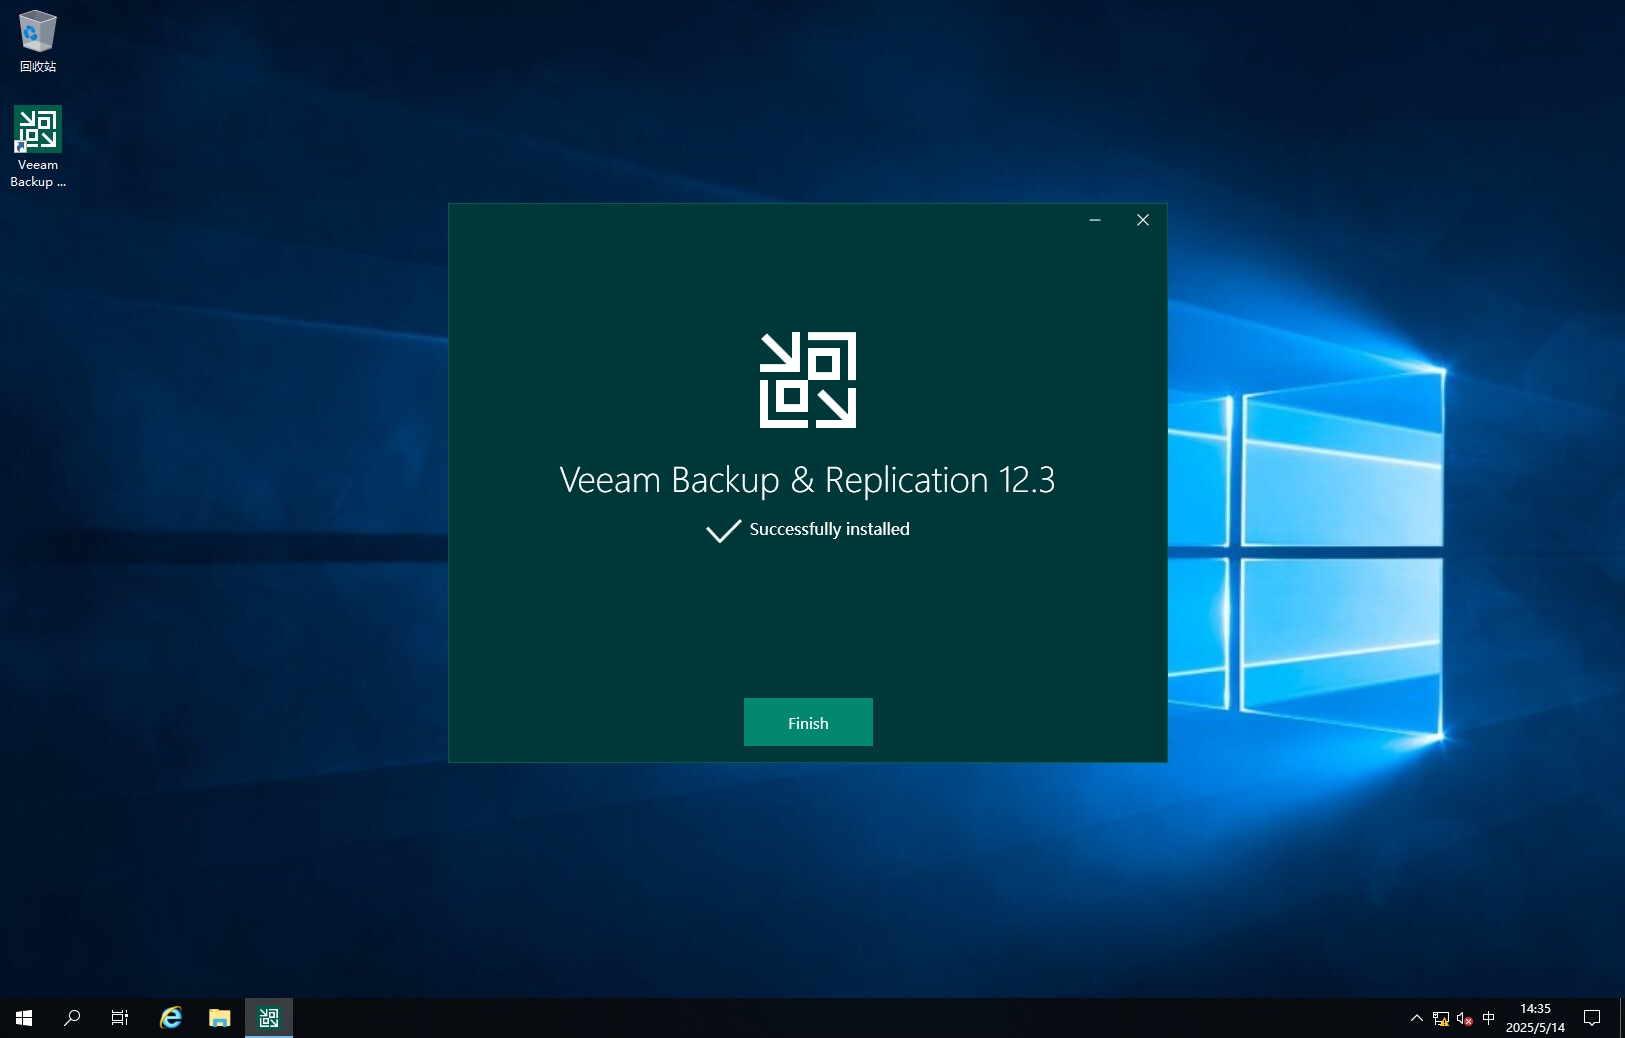Click the checkmark next to Successfully installed

tap(723, 530)
